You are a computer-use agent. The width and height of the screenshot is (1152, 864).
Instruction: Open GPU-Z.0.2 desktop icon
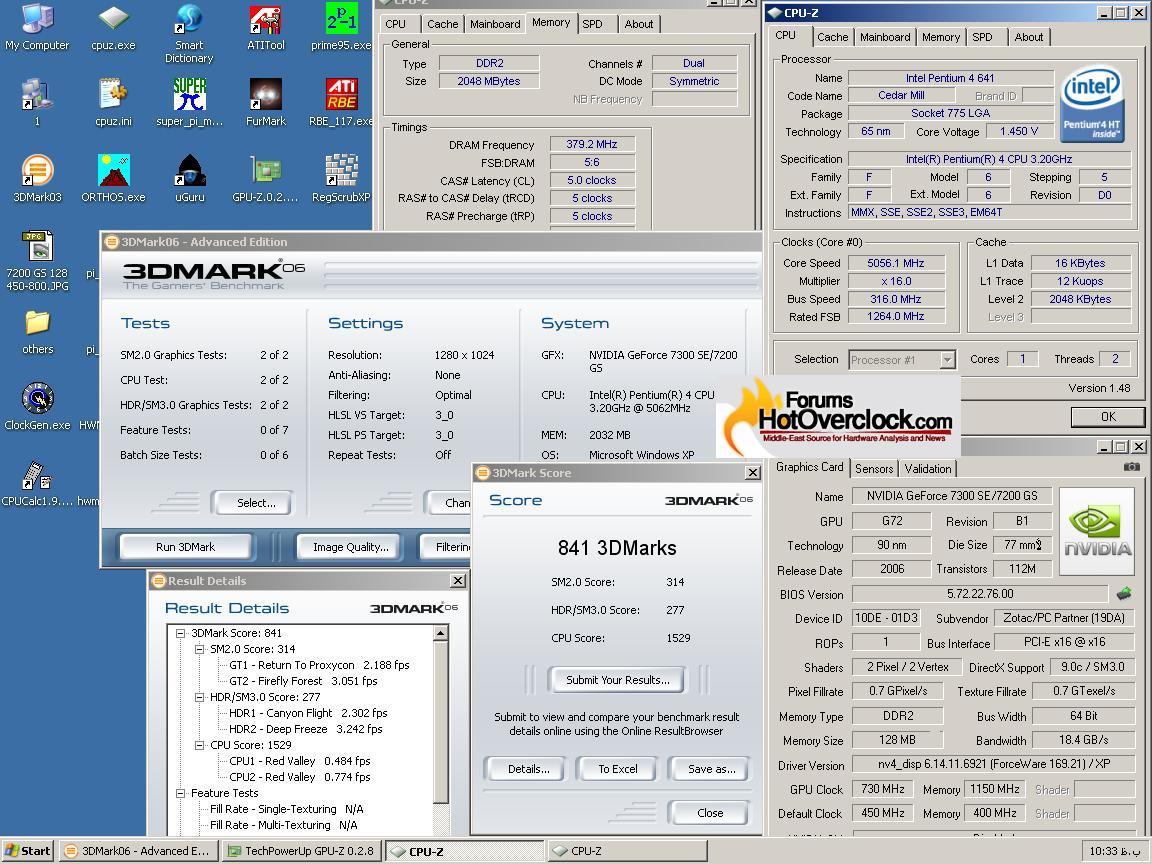pyautogui.click(x=265, y=179)
